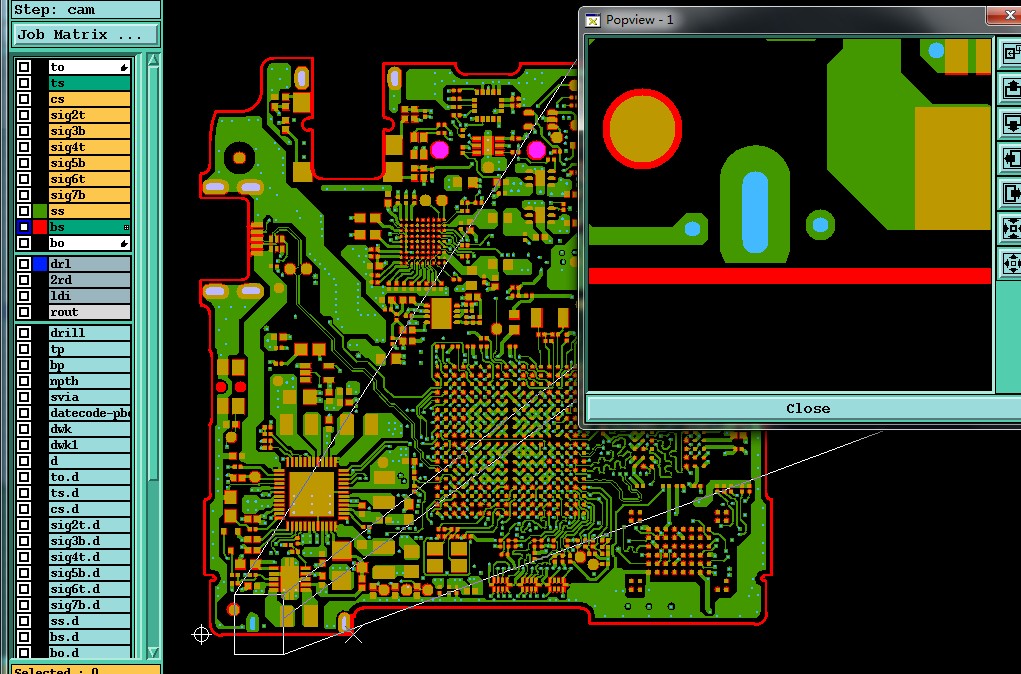The height and width of the screenshot is (674, 1021).
Task: Select the '2rd' drill layer row
Action: click(90, 280)
